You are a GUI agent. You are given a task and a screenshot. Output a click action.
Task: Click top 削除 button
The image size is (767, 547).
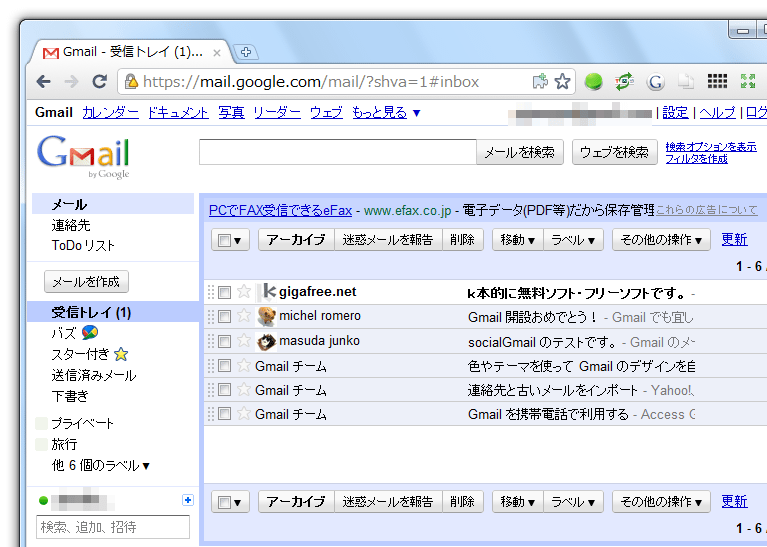pos(462,240)
